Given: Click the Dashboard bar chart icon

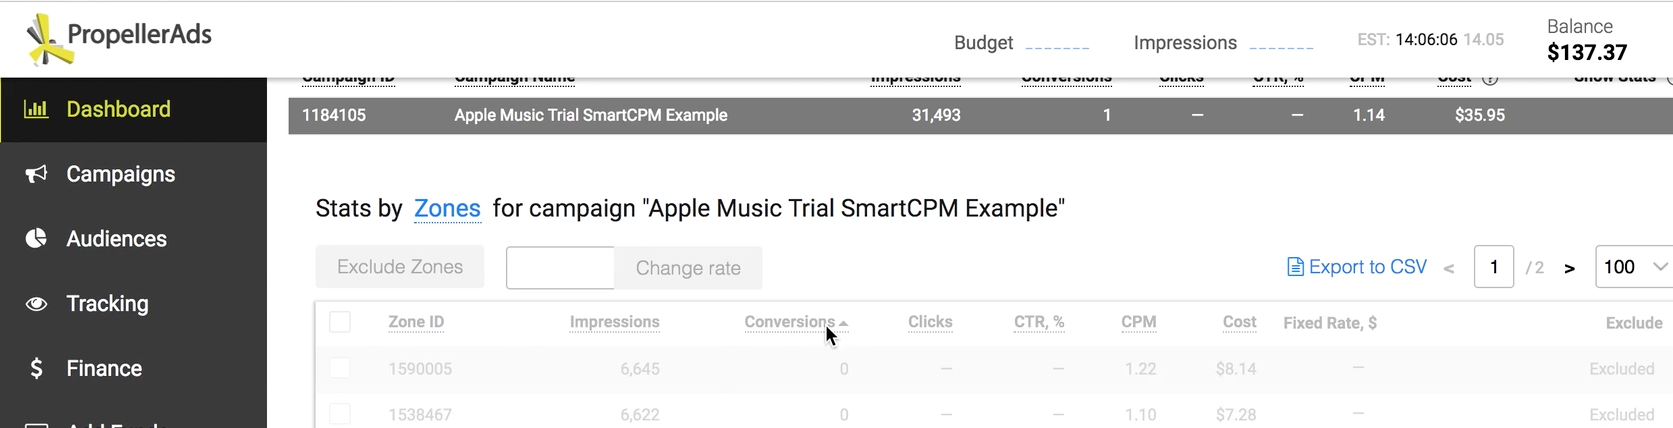Looking at the screenshot, I should (x=36, y=109).
